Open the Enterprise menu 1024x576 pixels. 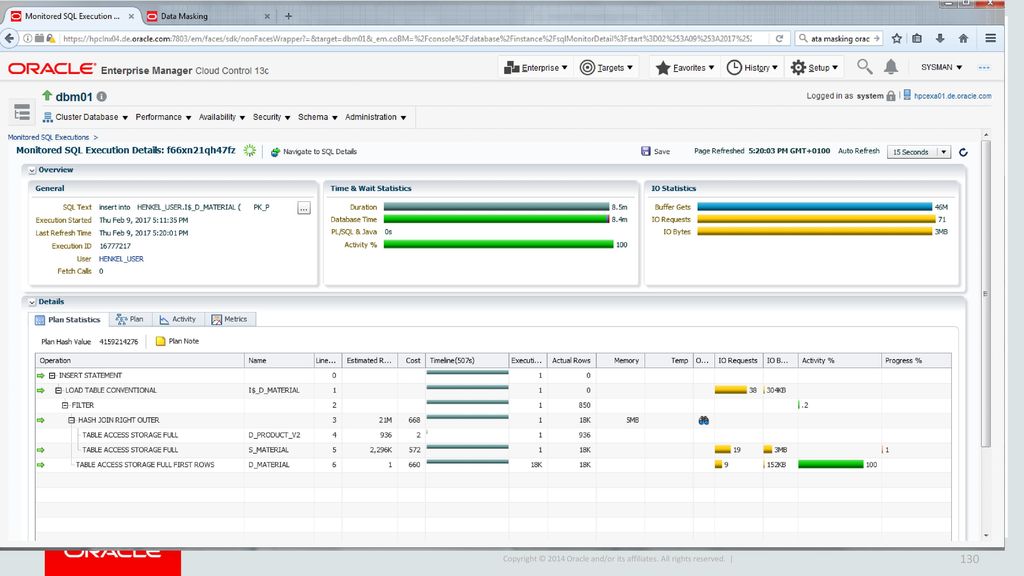[x=536, y=67]
